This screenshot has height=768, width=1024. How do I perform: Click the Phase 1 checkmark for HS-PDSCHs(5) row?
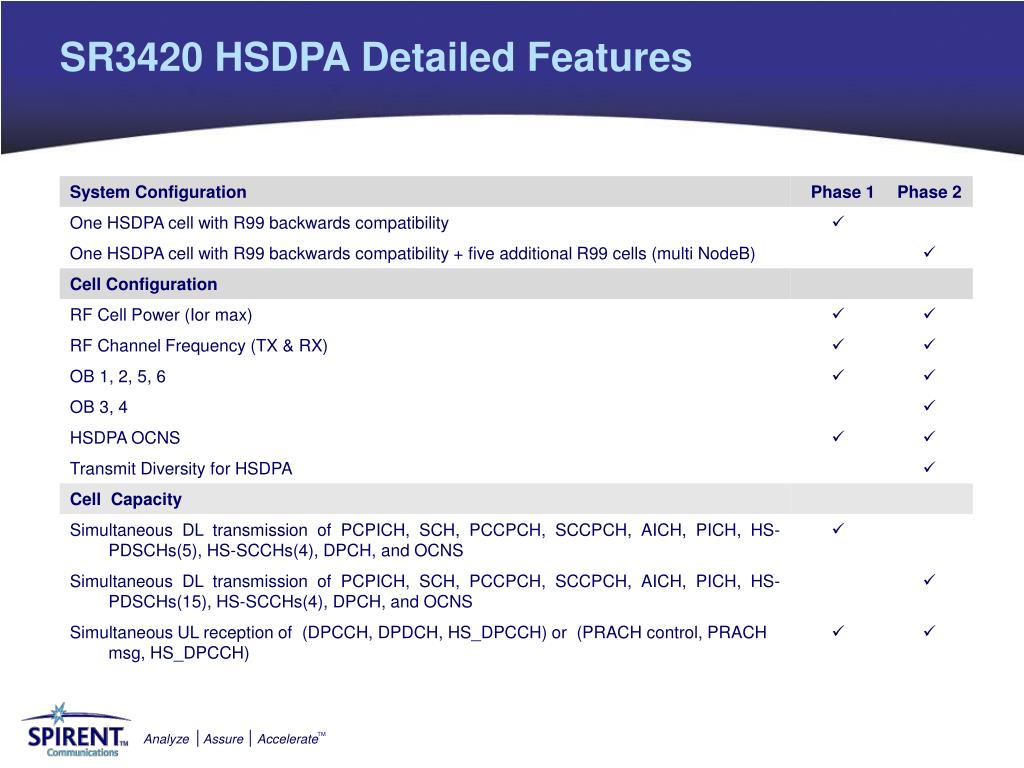[838, 528]
